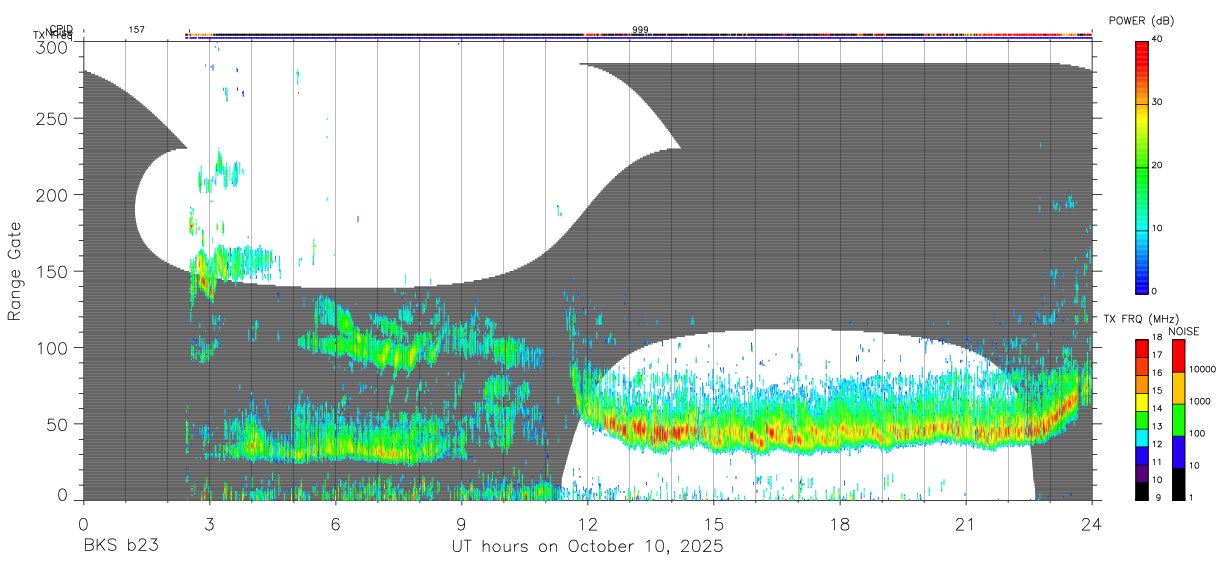Image resolution: width=1228 pixels, height=567 pixels.
Task: Pick the blue 10–100 NOISE swatch
Action: point(1177,451)
